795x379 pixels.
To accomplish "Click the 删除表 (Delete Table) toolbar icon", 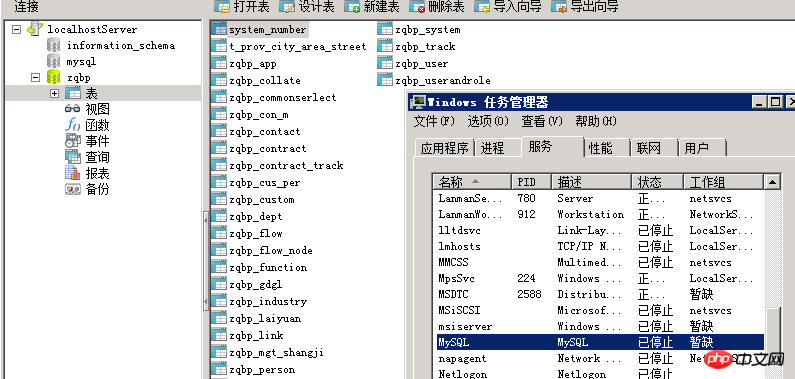I will pyautogui.click(x=417, y=7).
